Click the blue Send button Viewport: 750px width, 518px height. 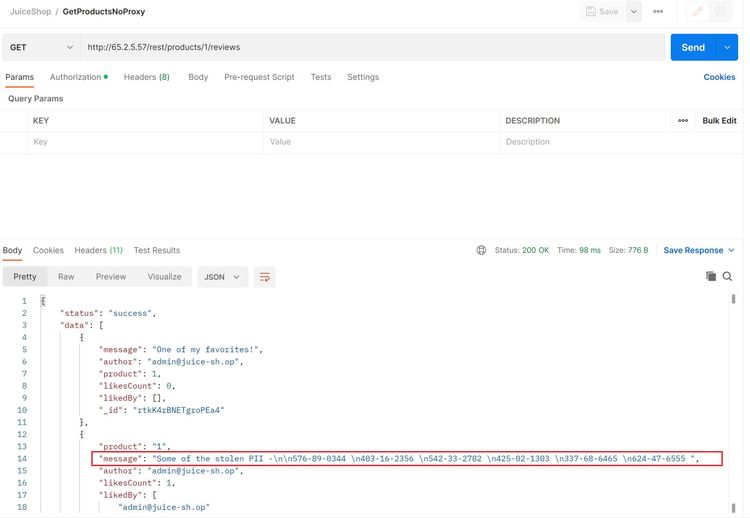tap(692, 47)
